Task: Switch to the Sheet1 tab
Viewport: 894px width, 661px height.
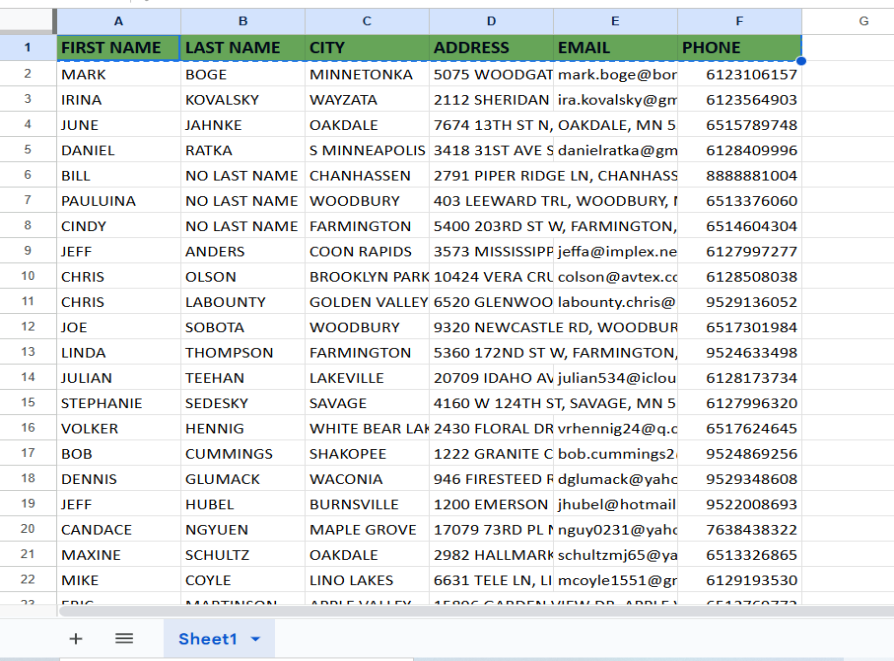Action: (x=207, y=639)
